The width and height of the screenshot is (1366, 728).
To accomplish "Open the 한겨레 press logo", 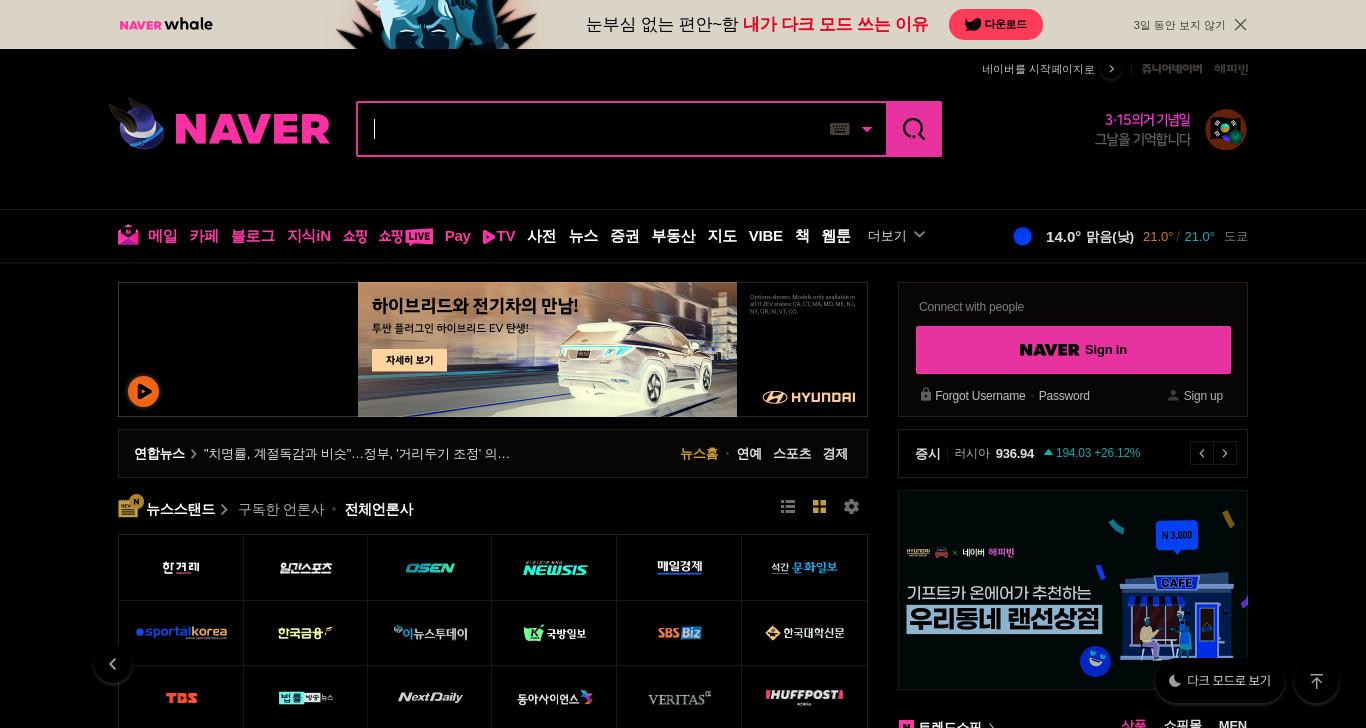I will (x=181, y=568).
